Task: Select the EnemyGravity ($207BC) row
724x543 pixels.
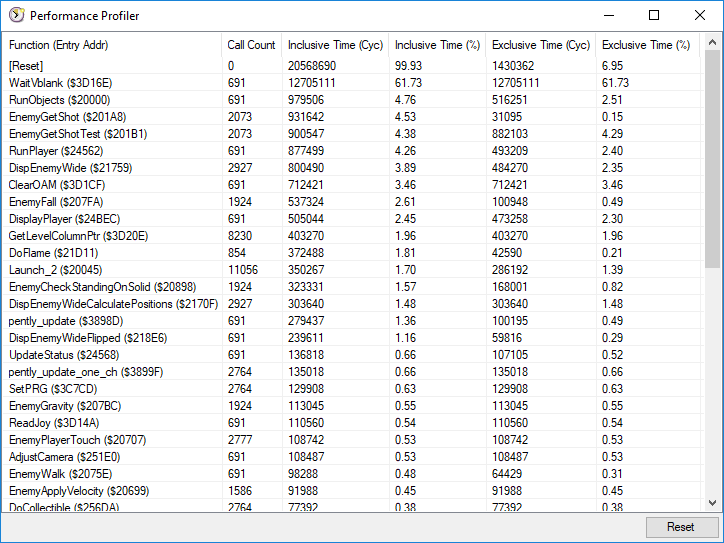Action: [353, 406]
